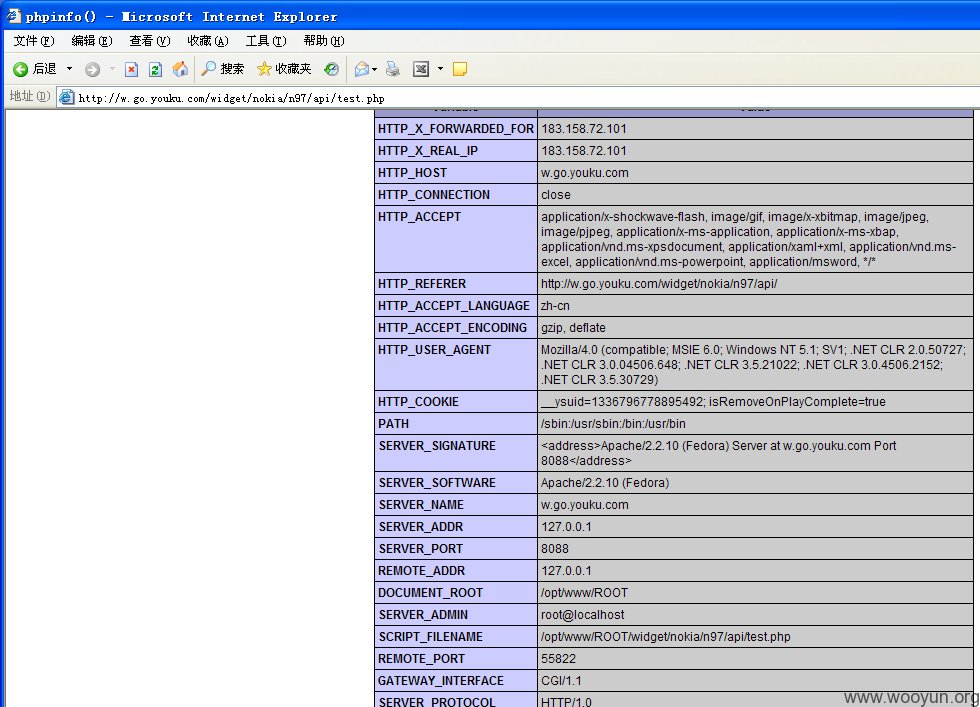Click the Back arrow icon
Image resolution: width=980 pixels, height=707 pixels.
coord(21,69)
